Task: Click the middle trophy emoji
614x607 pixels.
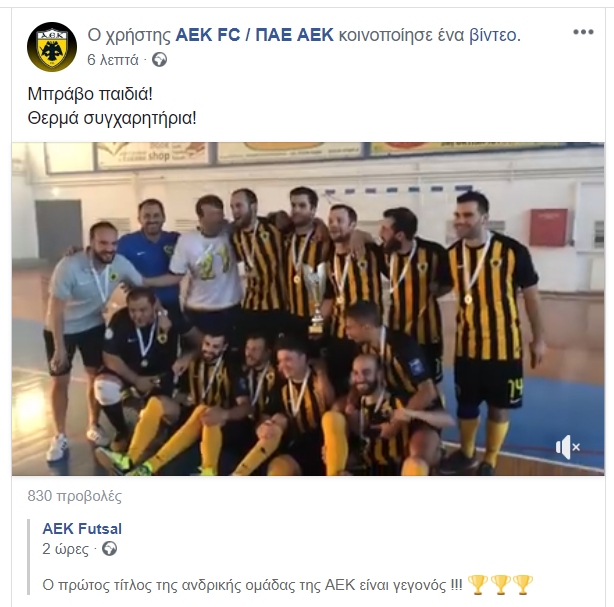Action: click(500, 585)
